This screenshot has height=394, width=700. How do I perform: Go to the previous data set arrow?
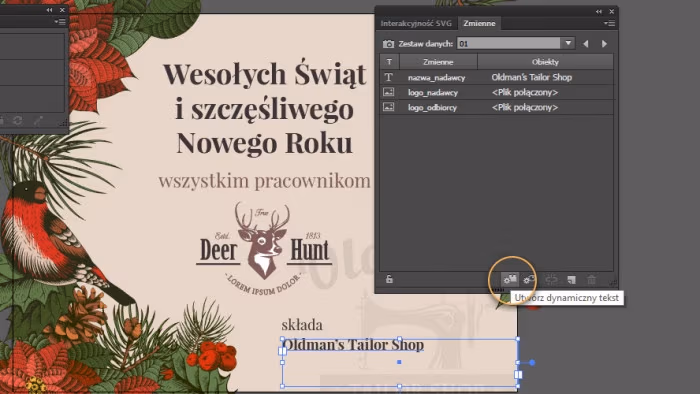[x=586, y=44]
